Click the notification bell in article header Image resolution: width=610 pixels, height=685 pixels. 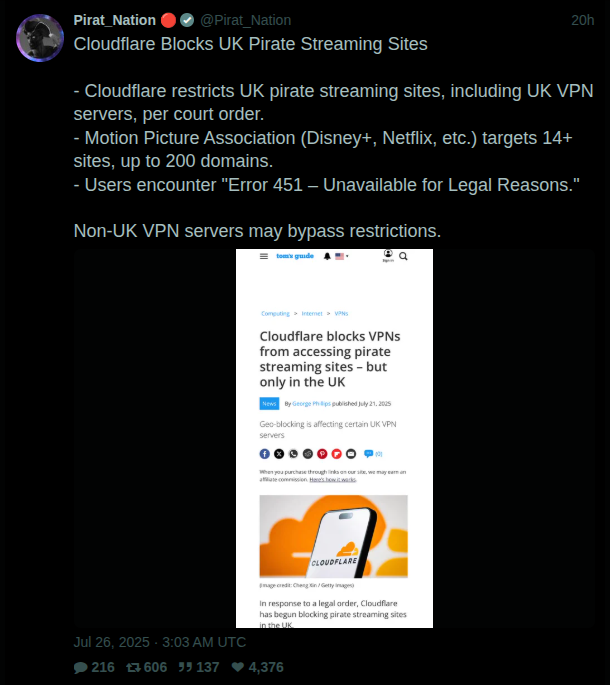(327, 256)
